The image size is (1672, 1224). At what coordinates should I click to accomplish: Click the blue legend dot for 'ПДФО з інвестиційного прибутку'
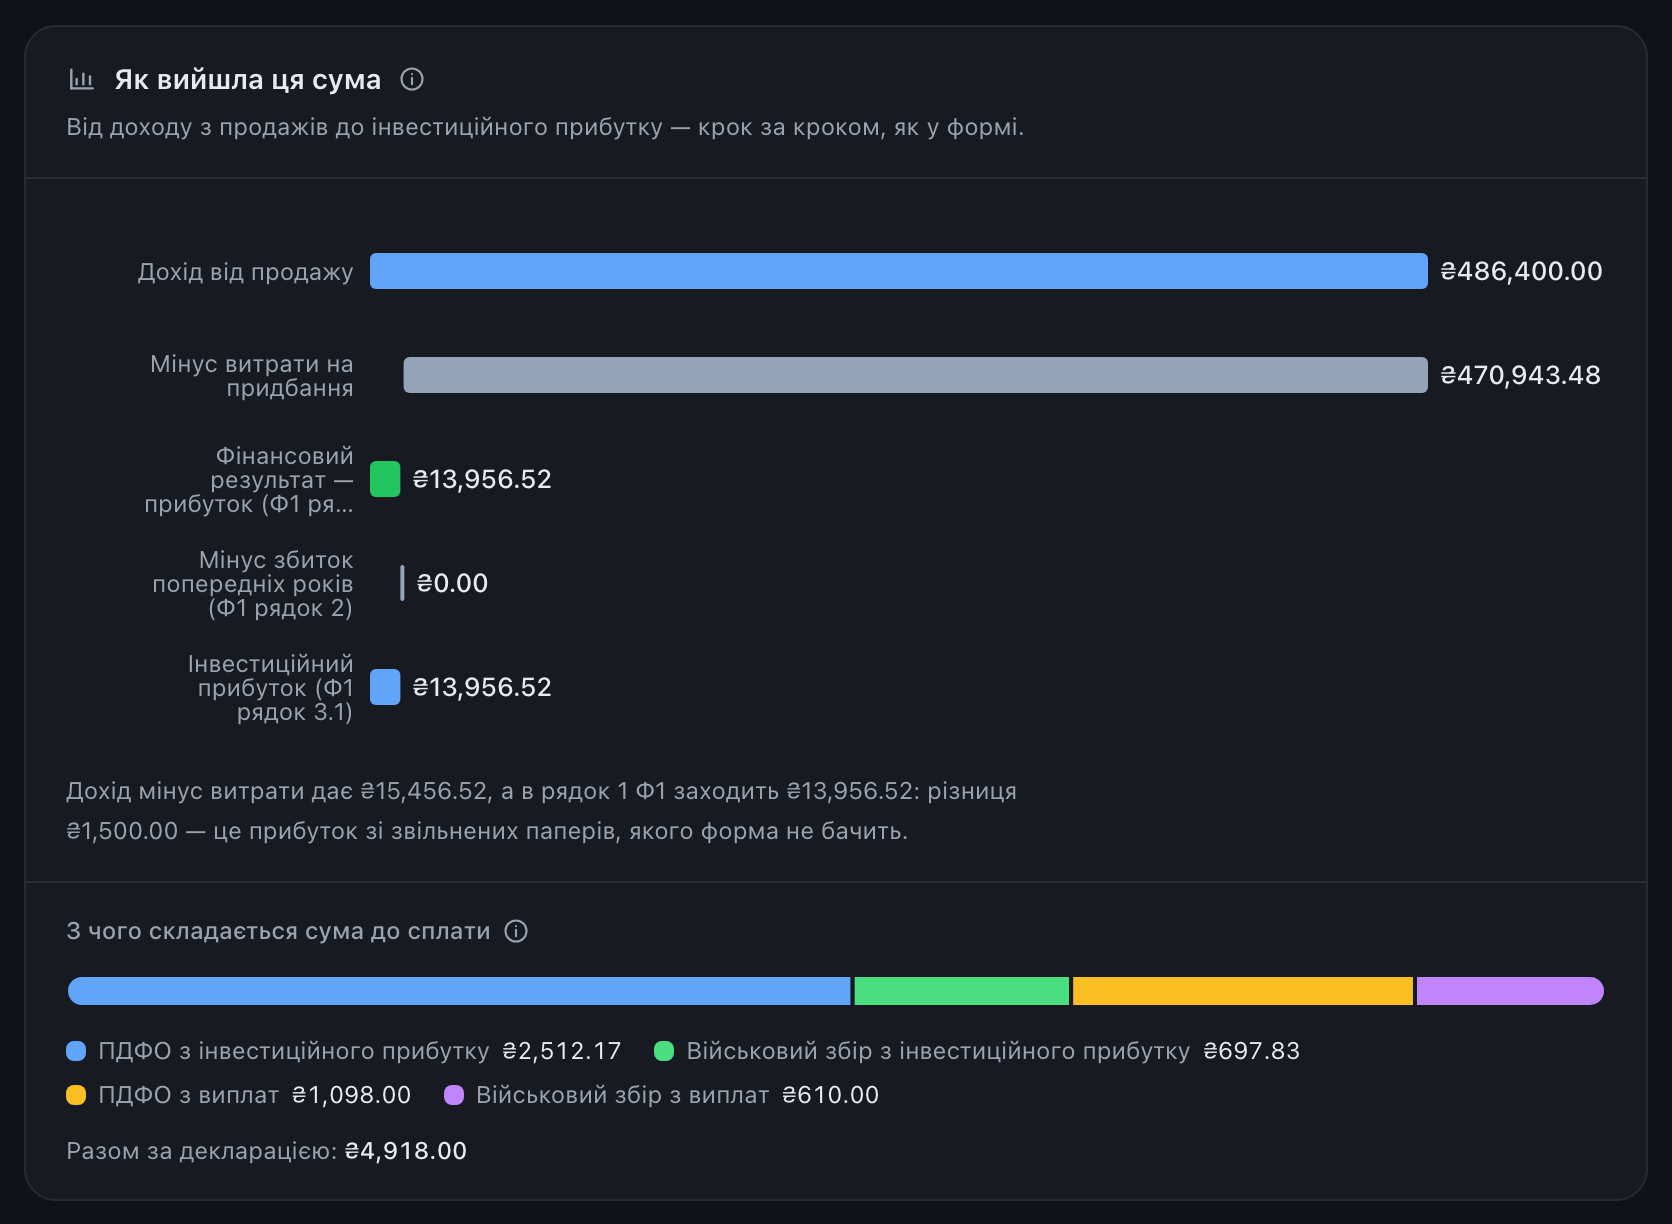pyautogui.click(x=76, y=1051)
